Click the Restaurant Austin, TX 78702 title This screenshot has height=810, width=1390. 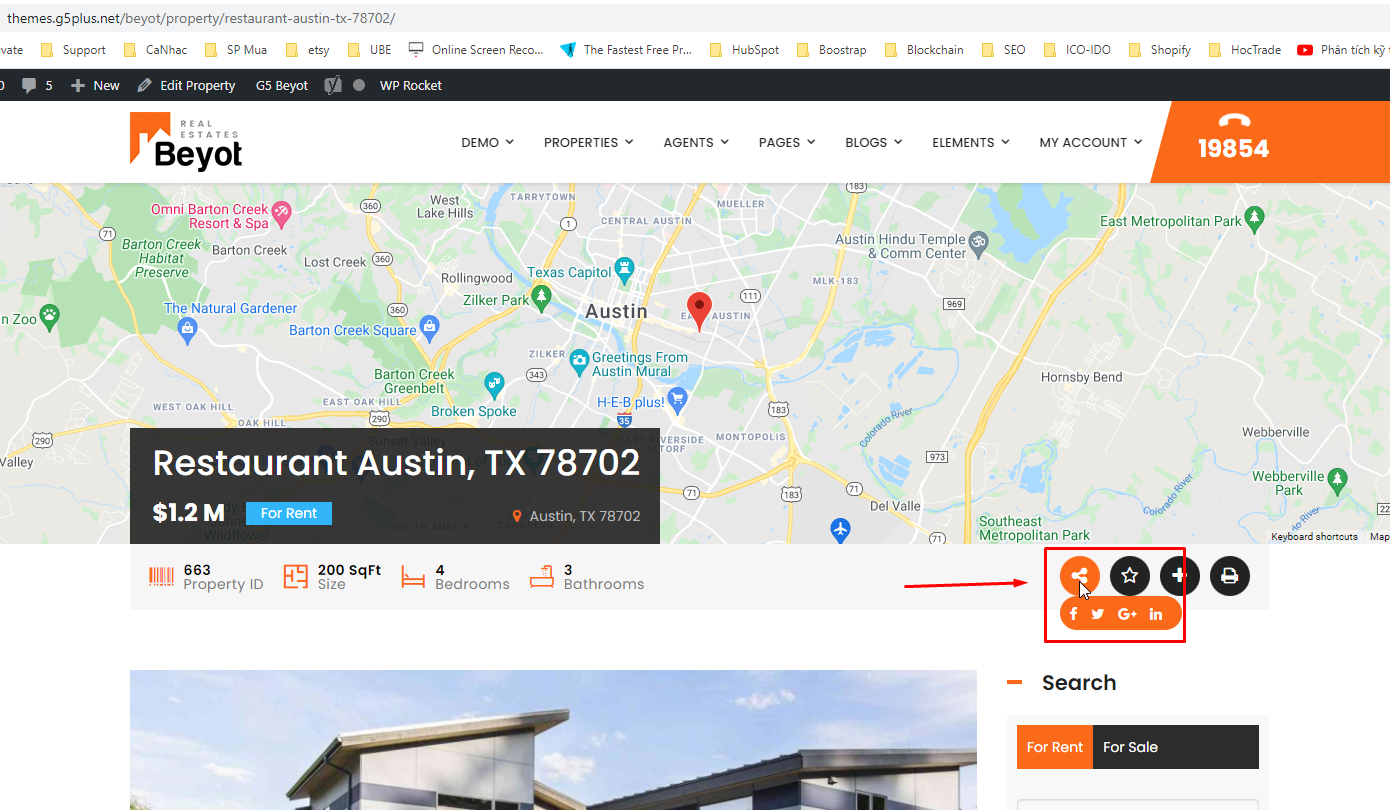tap(396, 463)
